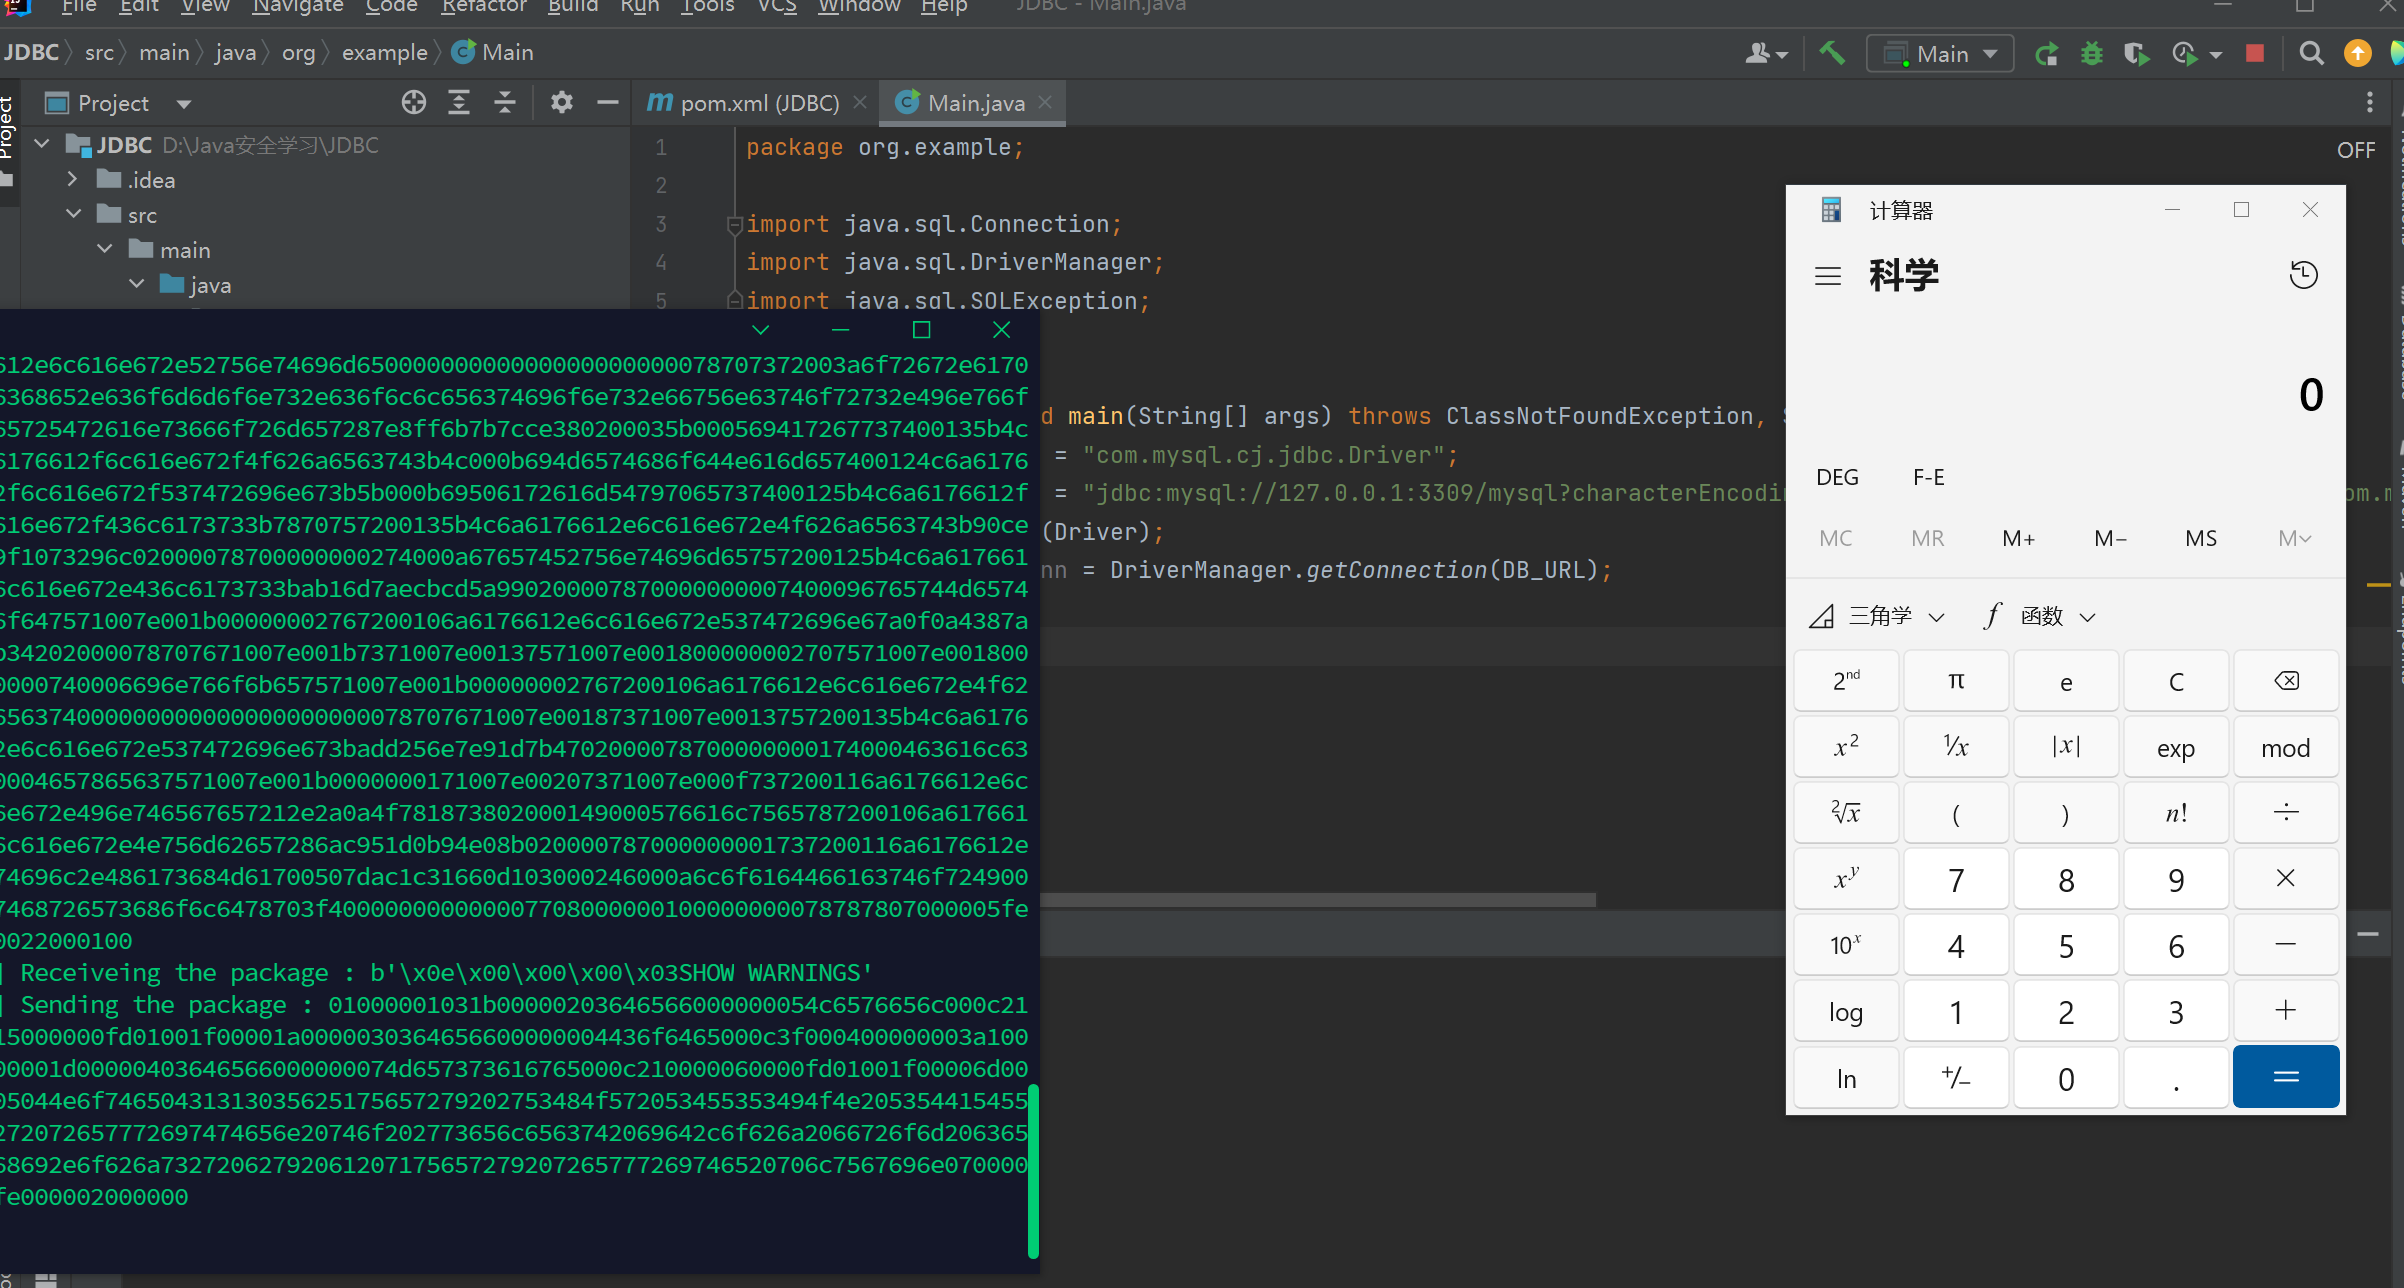Click the calculator mod button
2404x1288 pixels.
[2286, 747]
